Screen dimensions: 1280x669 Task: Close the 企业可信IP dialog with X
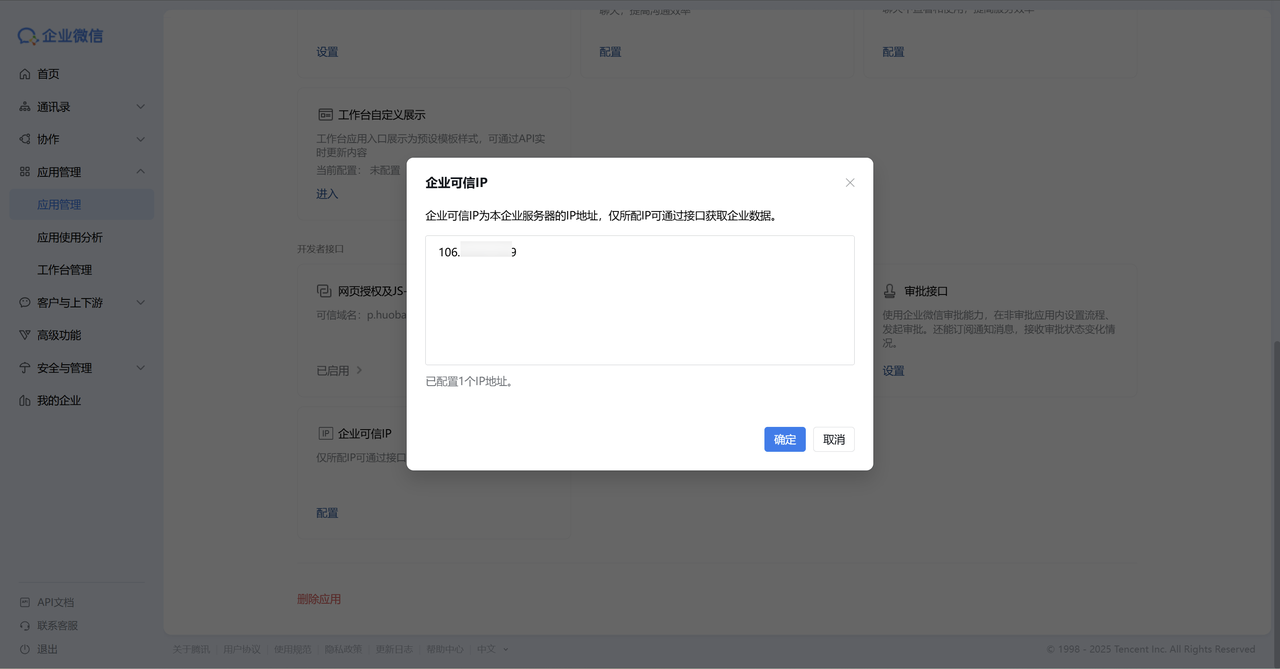click(850, 183)
